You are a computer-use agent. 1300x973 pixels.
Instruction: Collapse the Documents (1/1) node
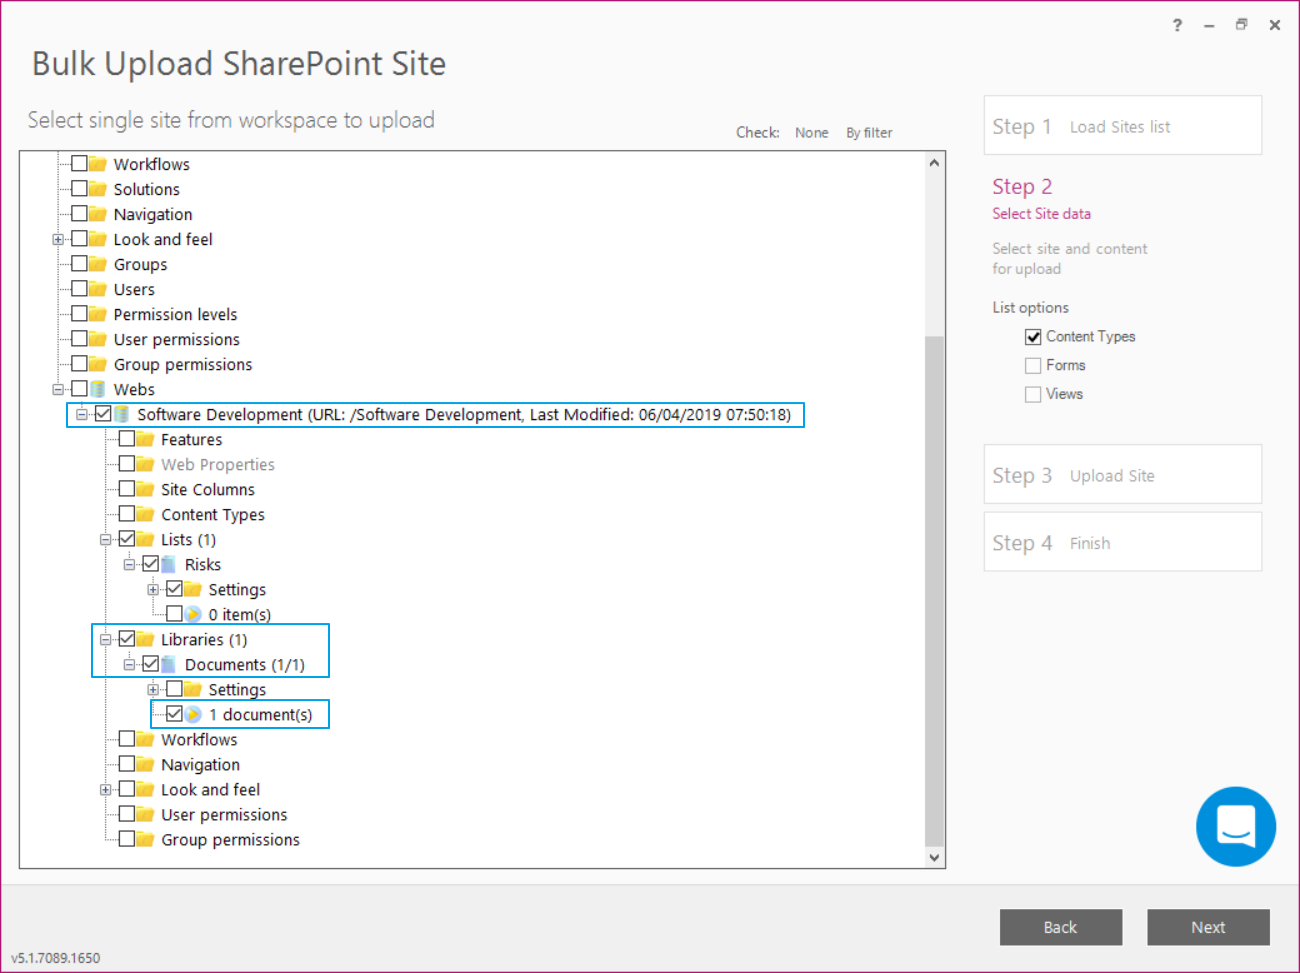coord(130,665)
